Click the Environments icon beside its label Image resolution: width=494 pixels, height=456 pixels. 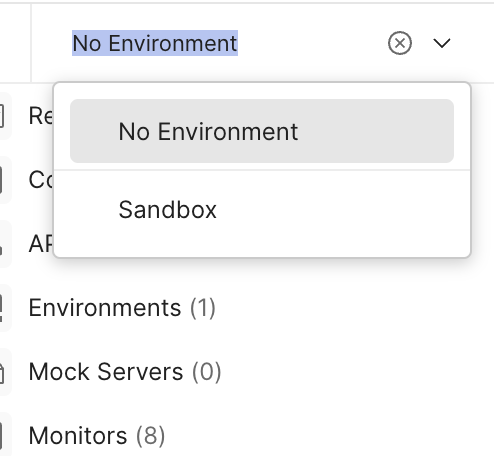click(3, 308)
